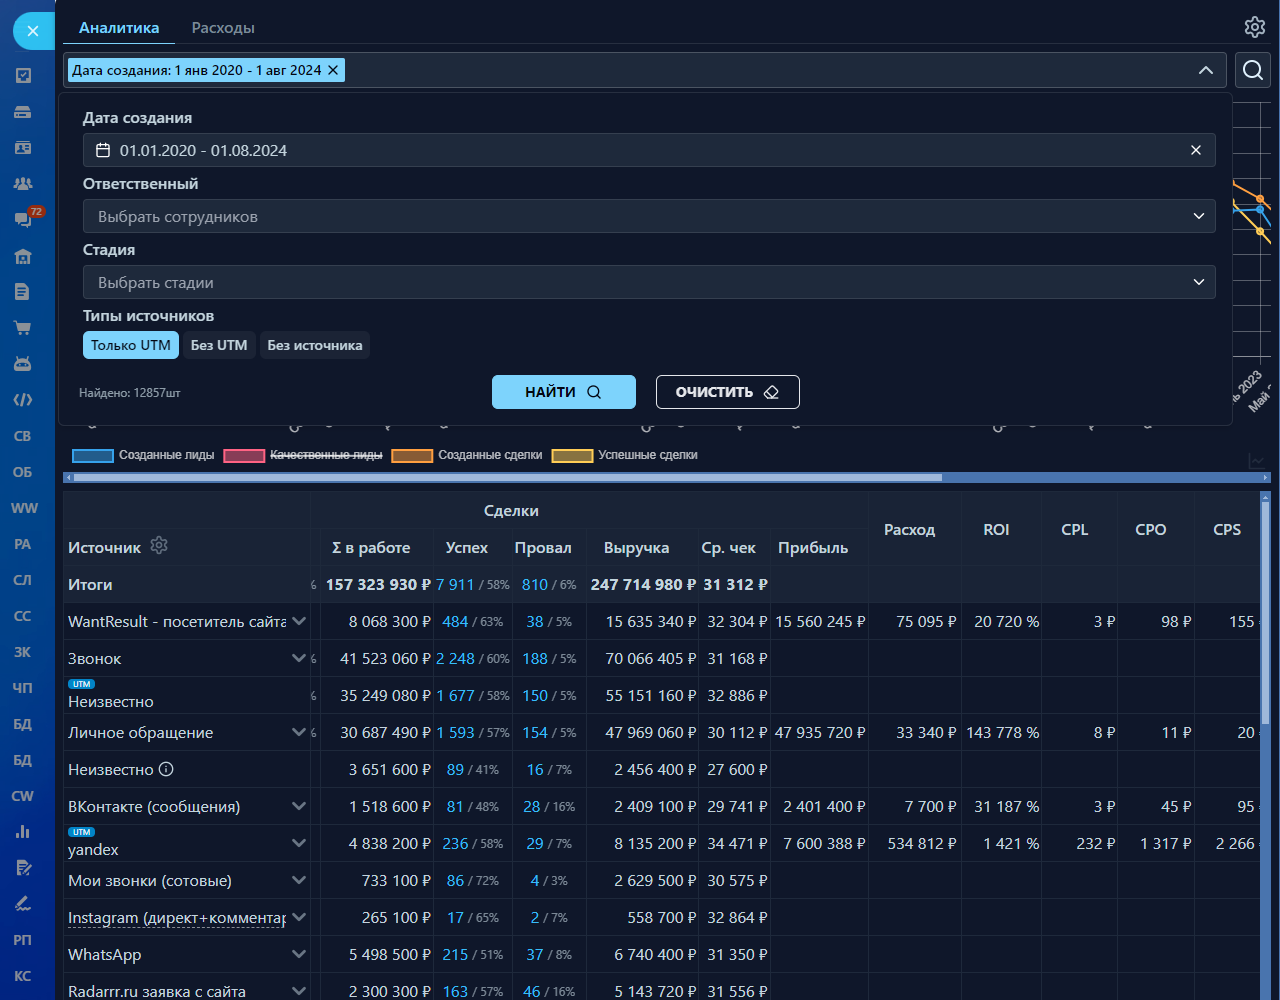Switch to the Аналитика tab
Viewport: 1280px width, 1000px height.
[x=119, y=28]
